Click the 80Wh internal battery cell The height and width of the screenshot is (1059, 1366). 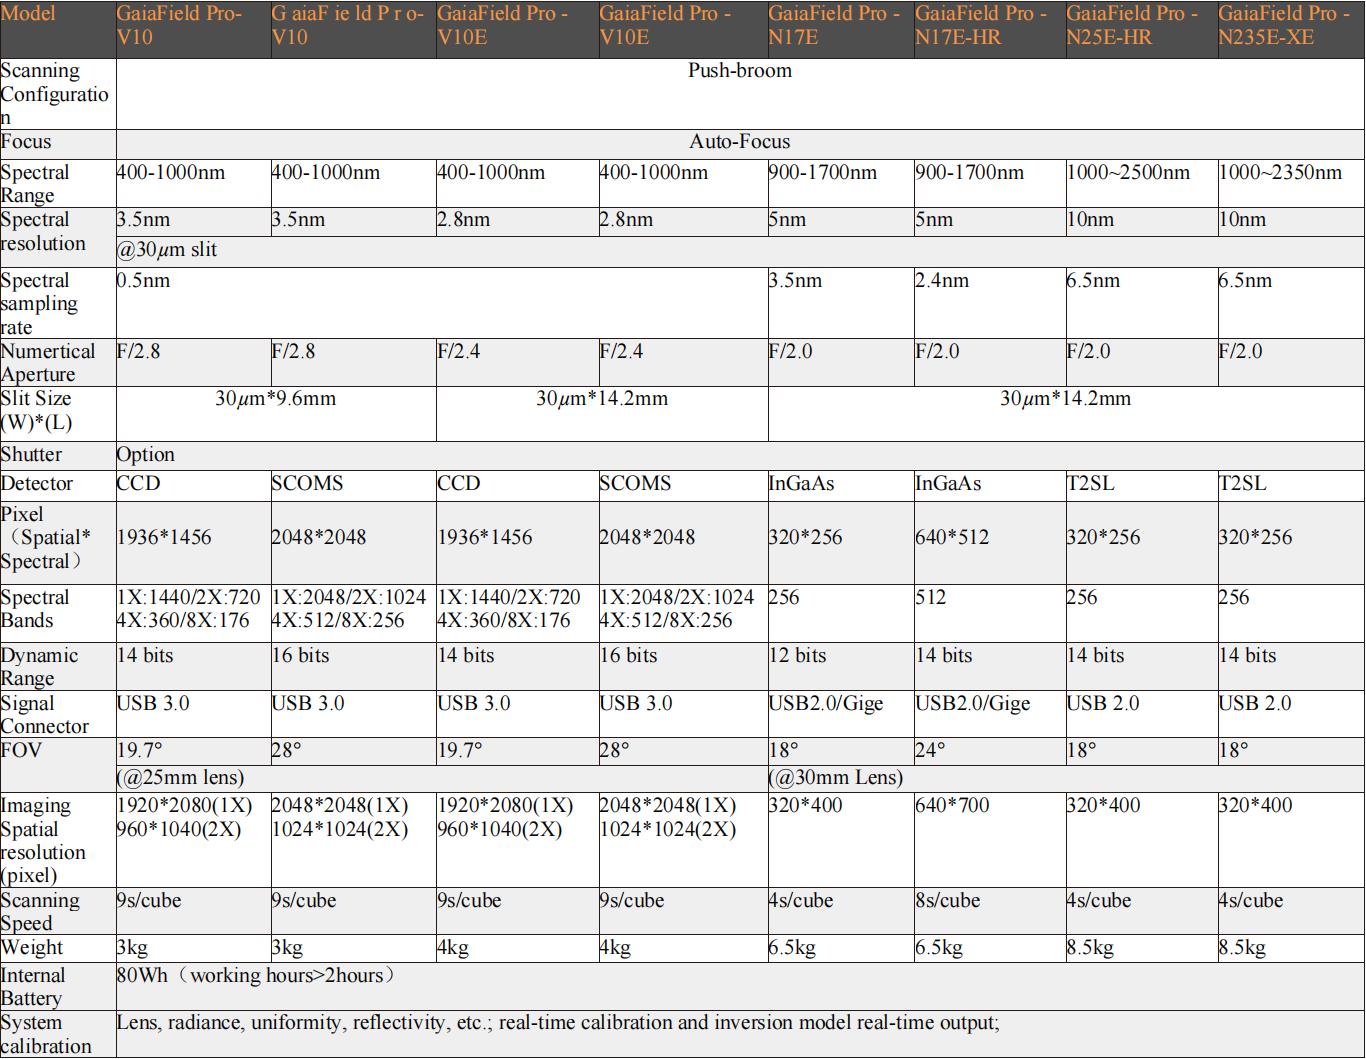[x=256, y=975]
